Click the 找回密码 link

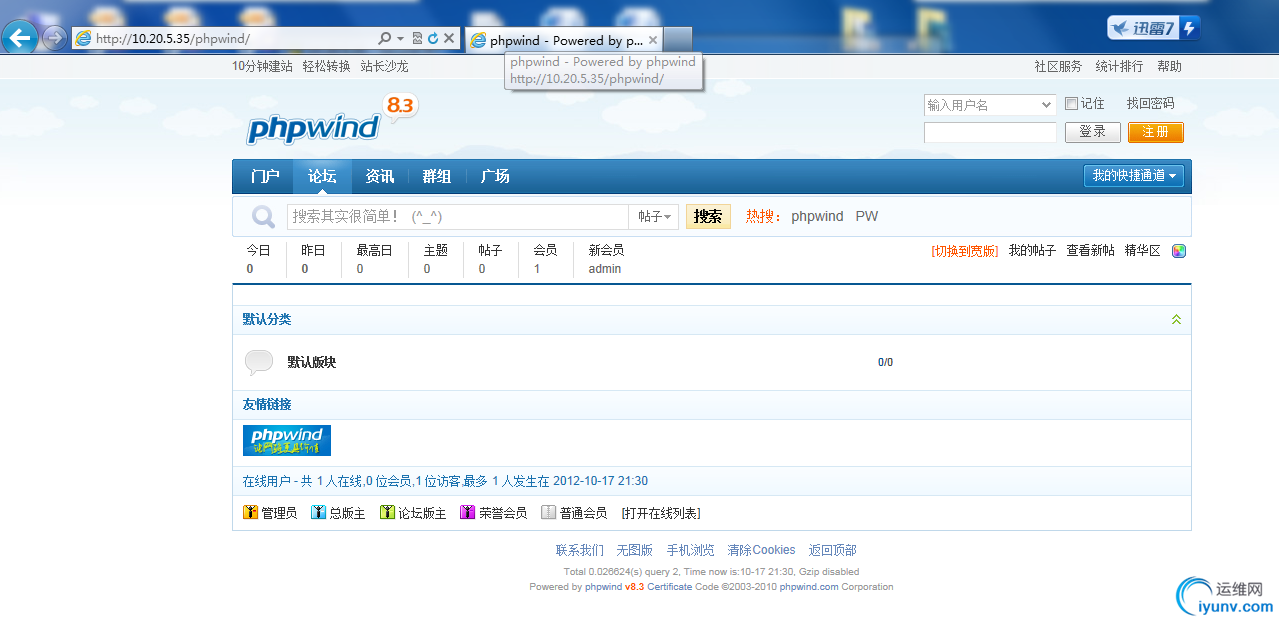(1150, 104)
